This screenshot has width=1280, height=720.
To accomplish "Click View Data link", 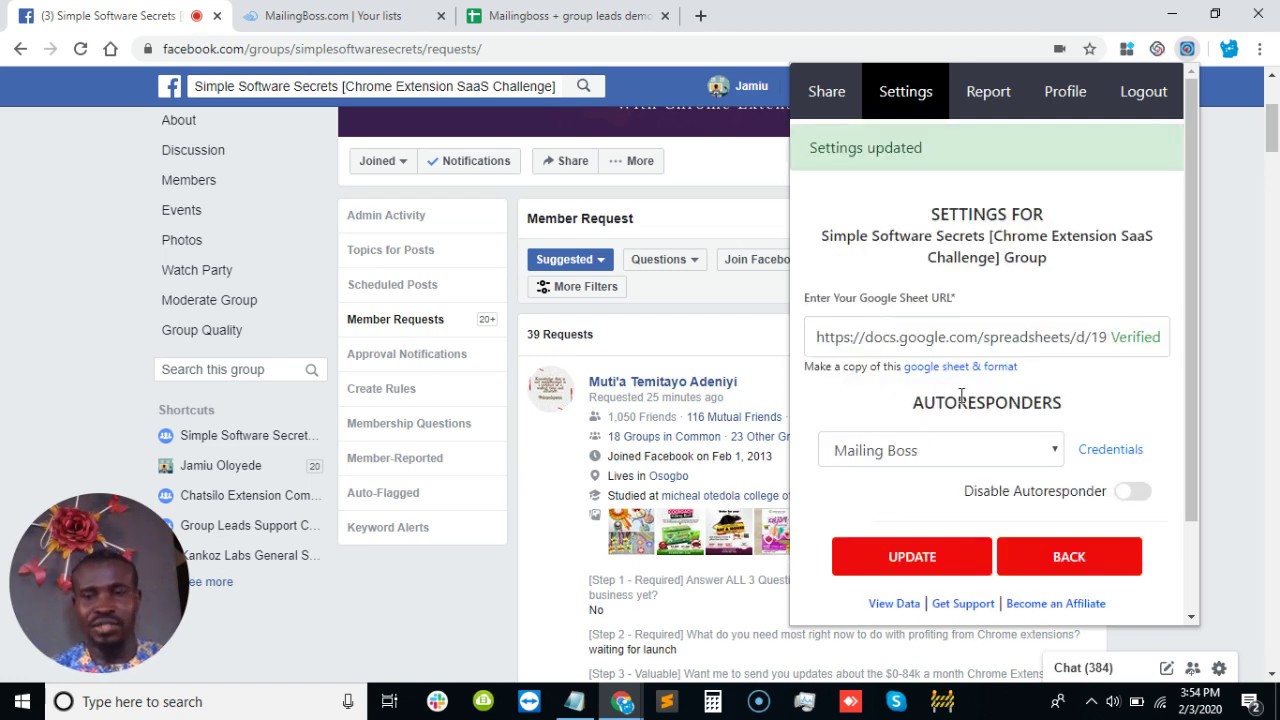I will click(x=894, y=603).
